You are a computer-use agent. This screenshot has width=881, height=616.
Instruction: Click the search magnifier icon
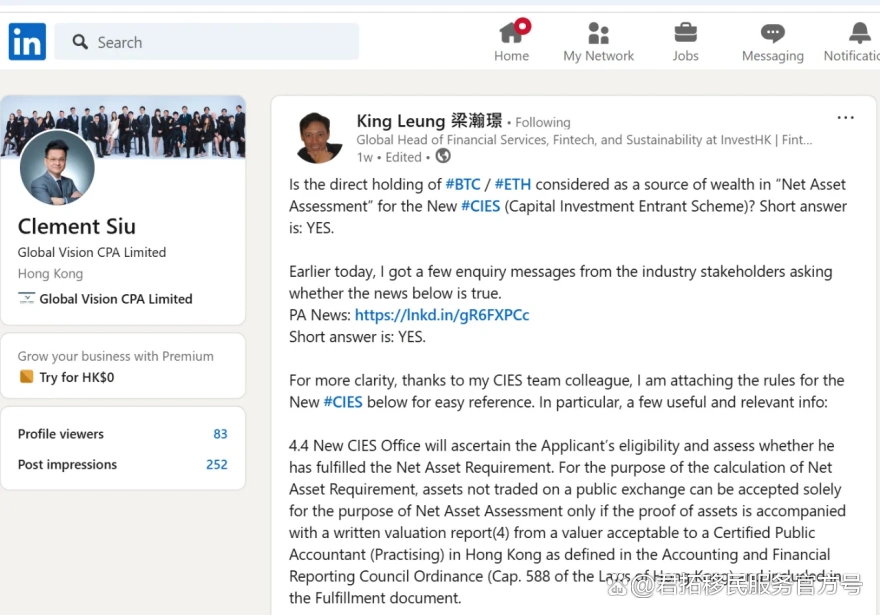(x=80, y=42)
